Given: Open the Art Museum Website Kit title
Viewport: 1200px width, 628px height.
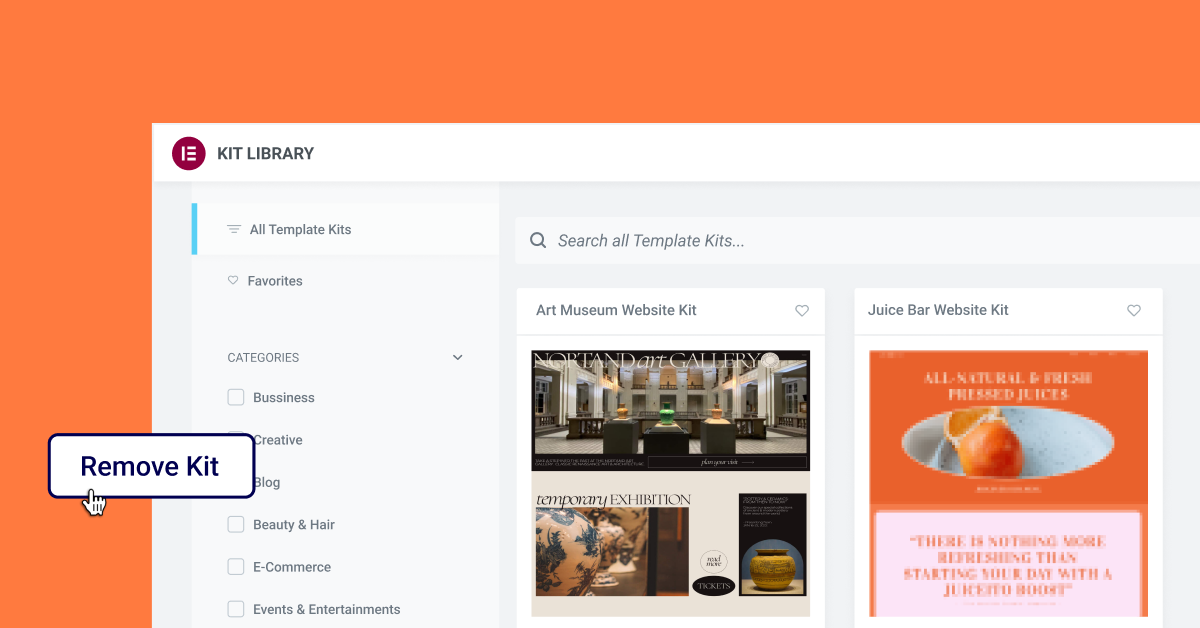Looking at the screenshot, I should click(616, 310).
